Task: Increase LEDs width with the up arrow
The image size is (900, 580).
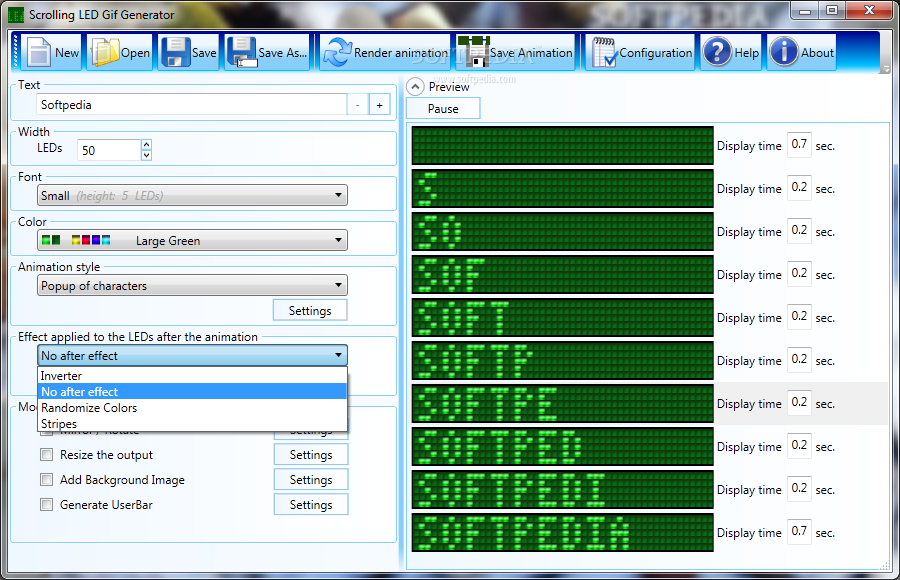Action: 146,145
